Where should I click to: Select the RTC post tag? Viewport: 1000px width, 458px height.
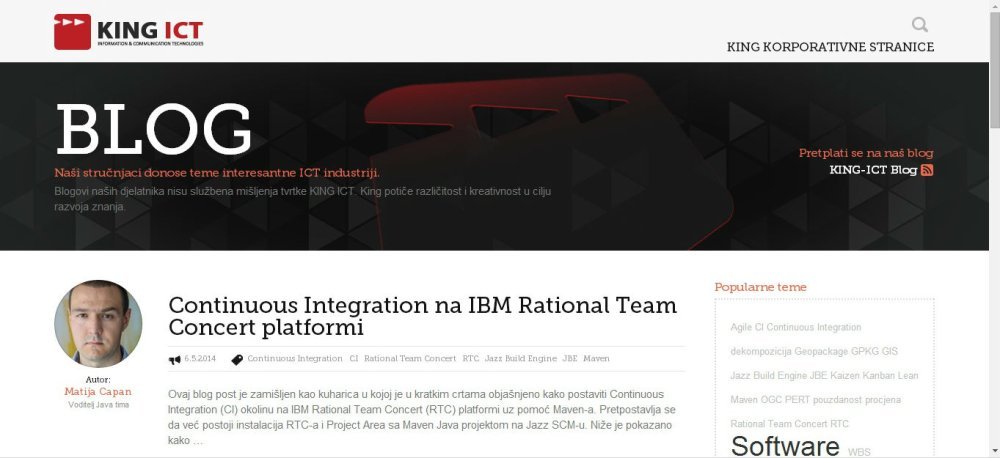(471, 358)
